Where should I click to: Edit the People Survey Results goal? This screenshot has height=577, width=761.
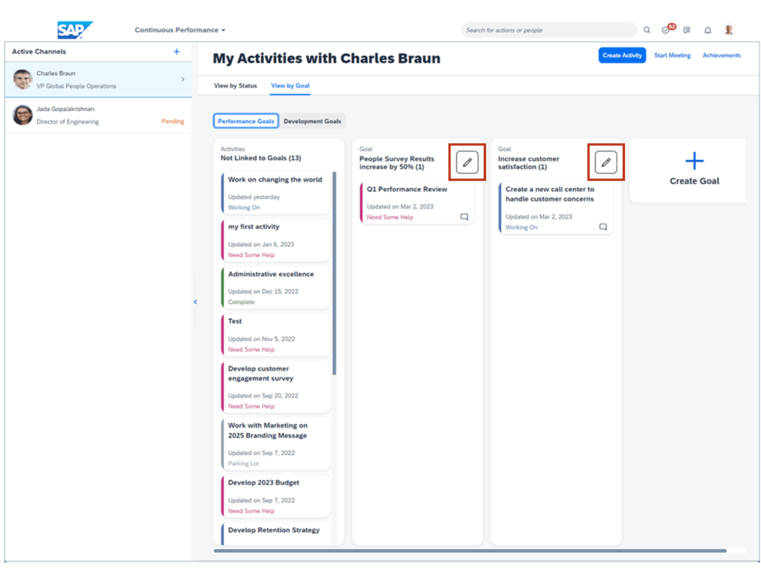pyautogui.click(x=467, y=162)
